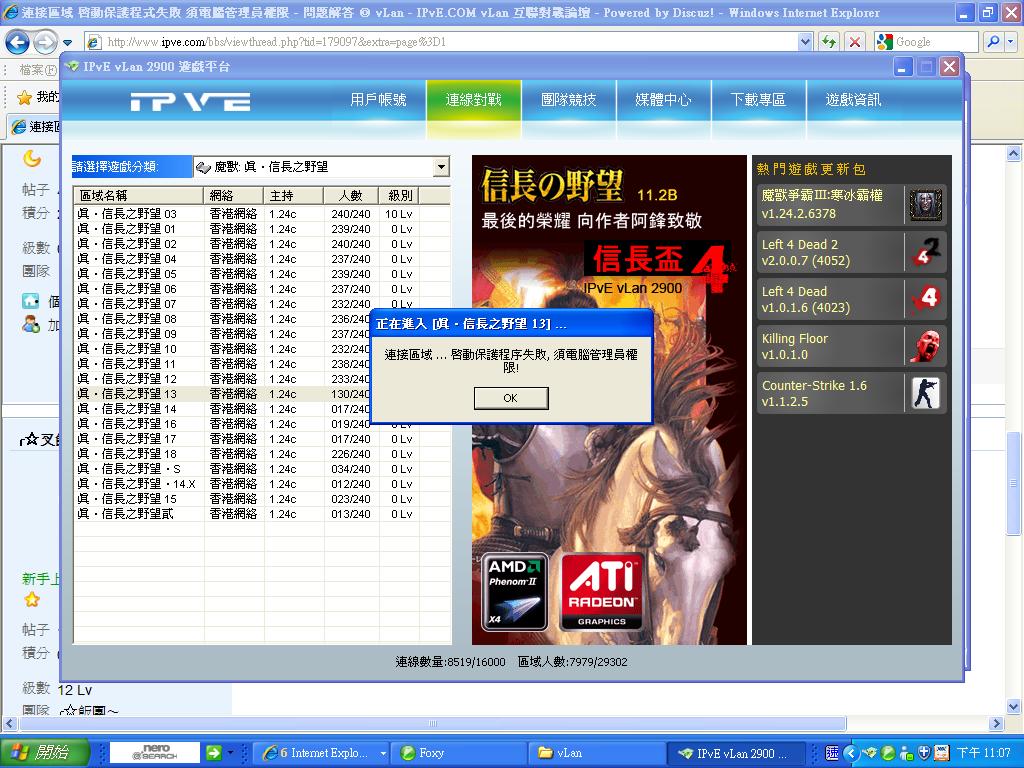Click the ATI Radeon Graphics logo

coord(602,591)
